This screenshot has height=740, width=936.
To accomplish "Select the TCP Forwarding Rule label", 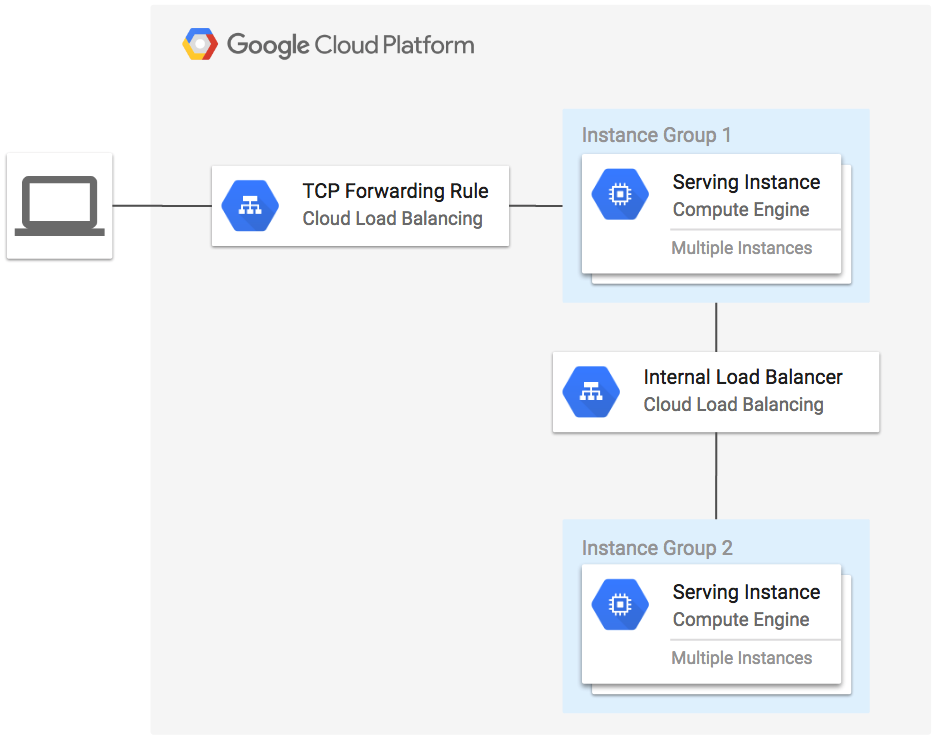I will (x=395, y=191).
